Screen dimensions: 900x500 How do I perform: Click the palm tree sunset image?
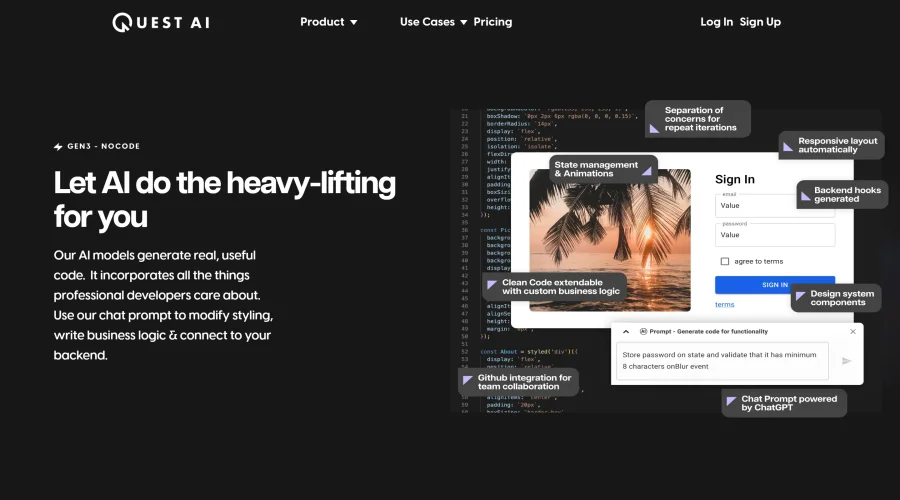point(610,240)
